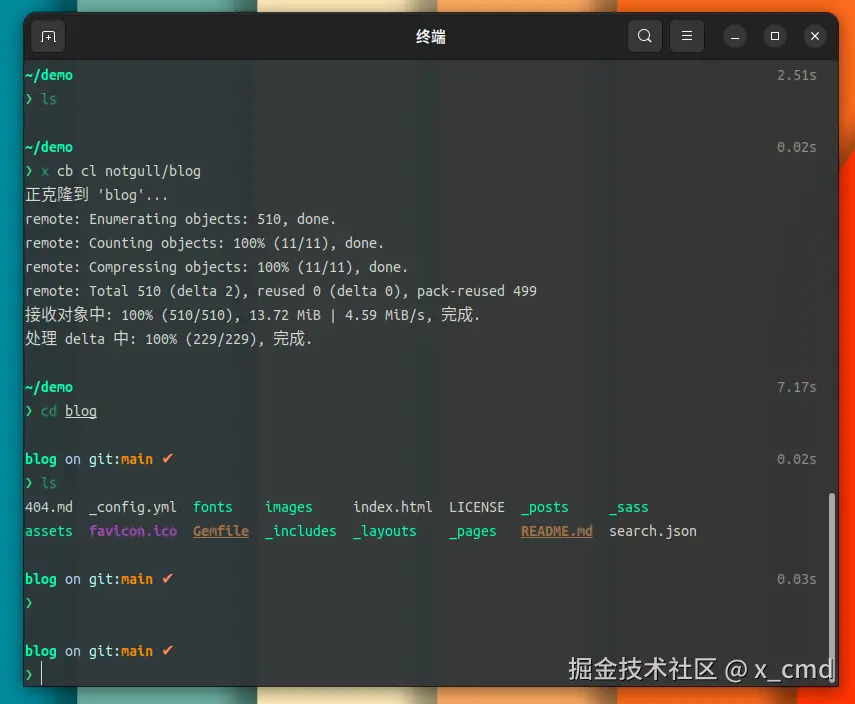The image size is (855, 704).
Task: Click the "正克隆到 'blog'..." line
Action: click(97, 195)
